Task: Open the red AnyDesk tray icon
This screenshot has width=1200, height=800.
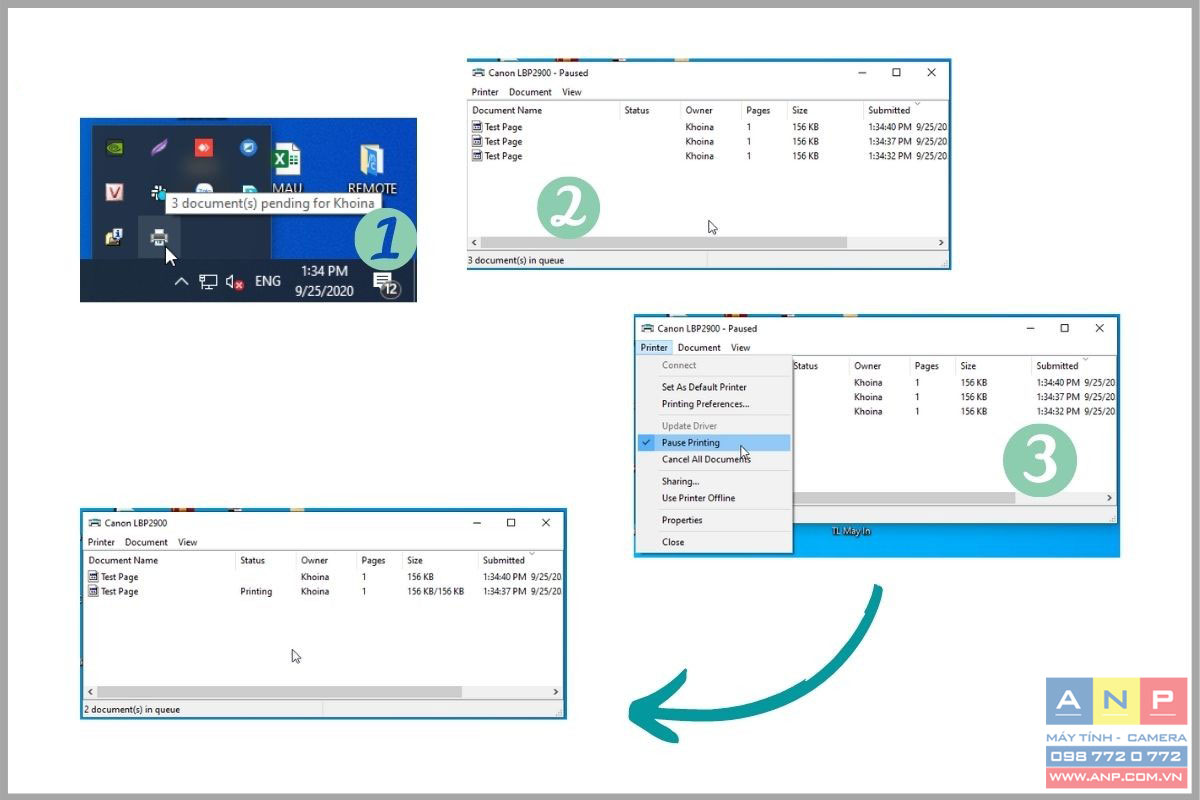Action: (x=204, y=147)
